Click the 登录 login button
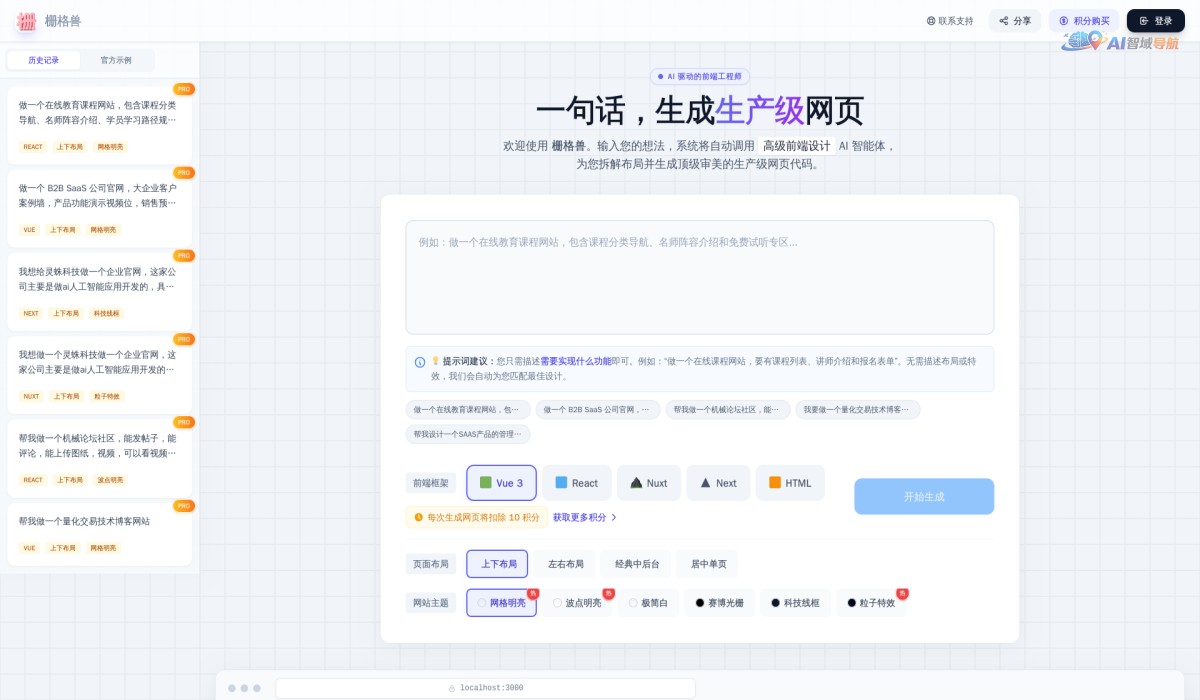Image resolution: width=1200 pixels, height=700 pixels. click(1156, 20)
